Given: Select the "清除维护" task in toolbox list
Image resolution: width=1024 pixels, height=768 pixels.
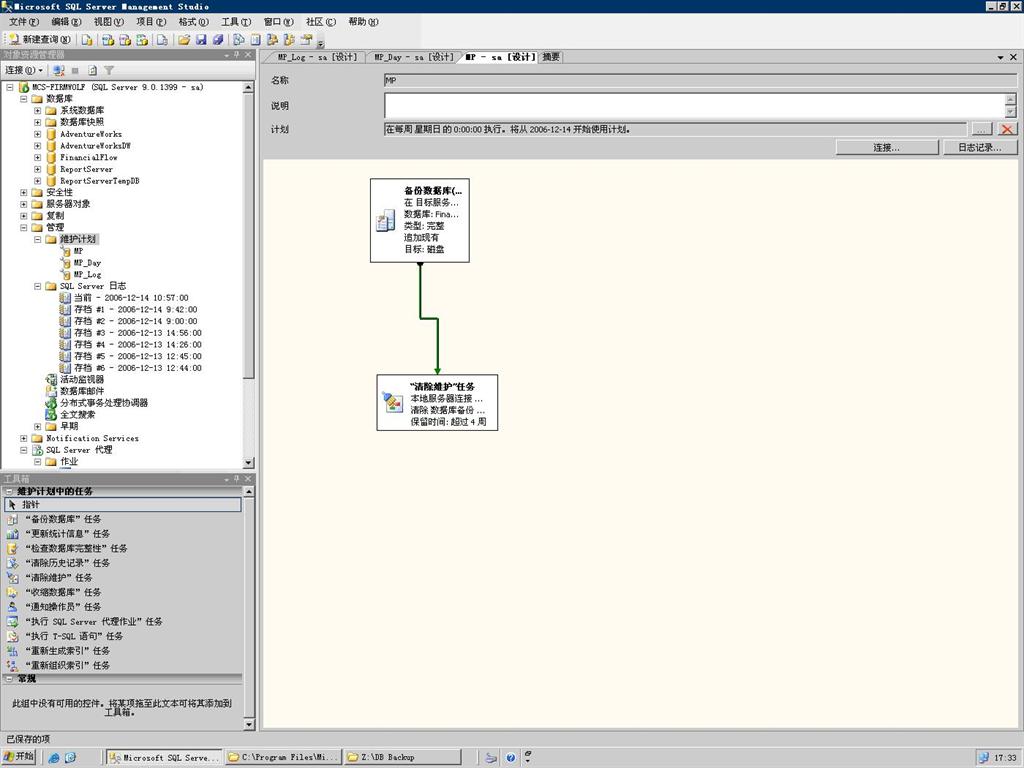Looking at the screenshot, I should click(59, 577).
